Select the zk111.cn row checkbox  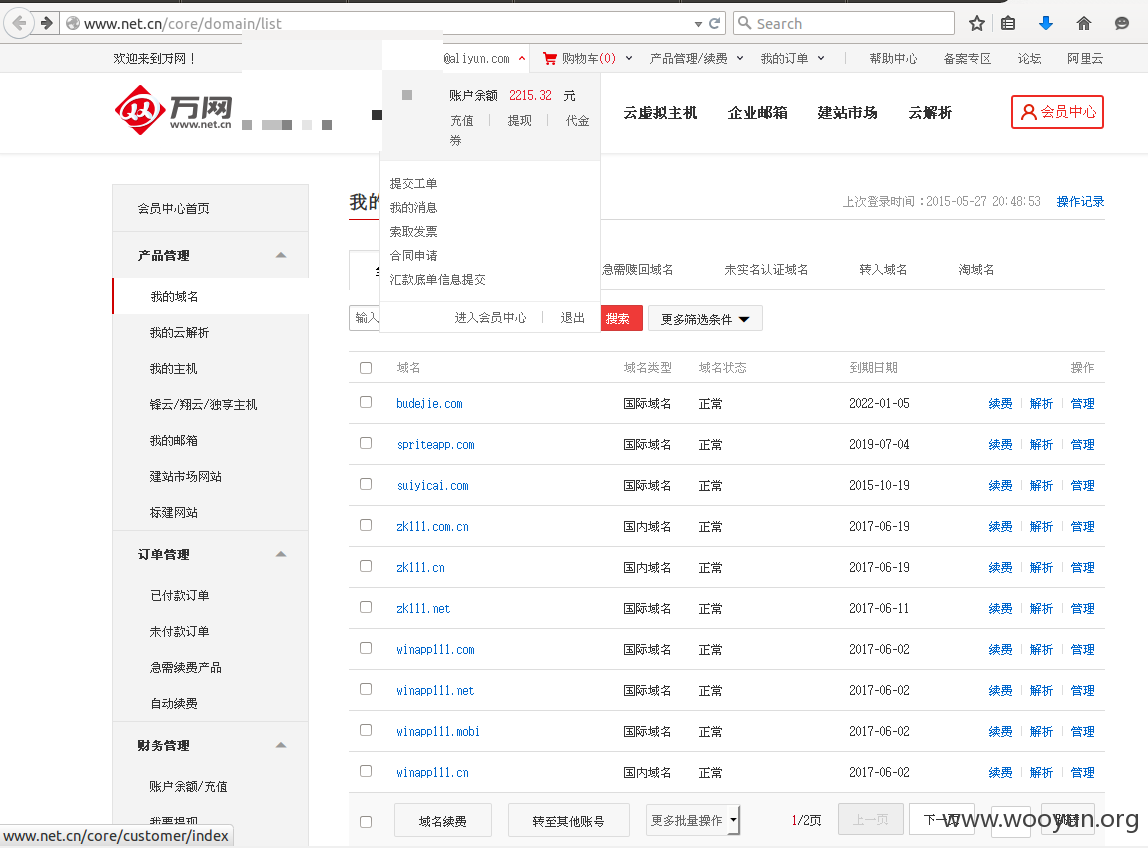pyautogui.click(x=366, y=566)
